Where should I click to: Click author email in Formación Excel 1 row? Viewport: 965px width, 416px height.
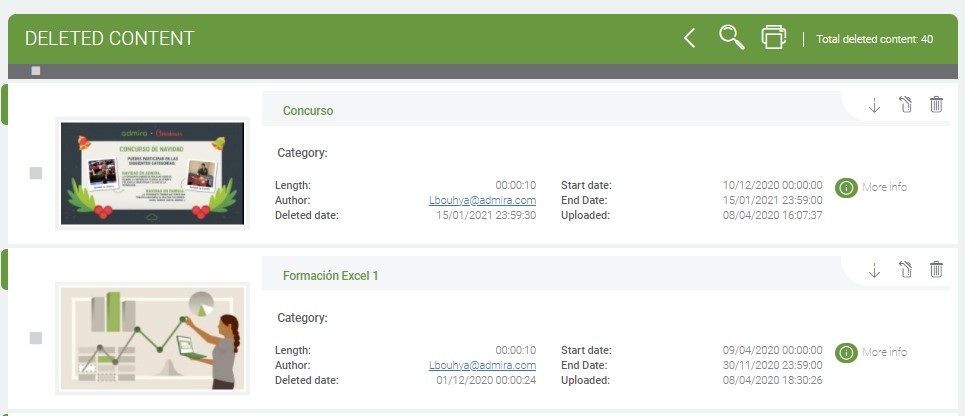click(482, 365)
